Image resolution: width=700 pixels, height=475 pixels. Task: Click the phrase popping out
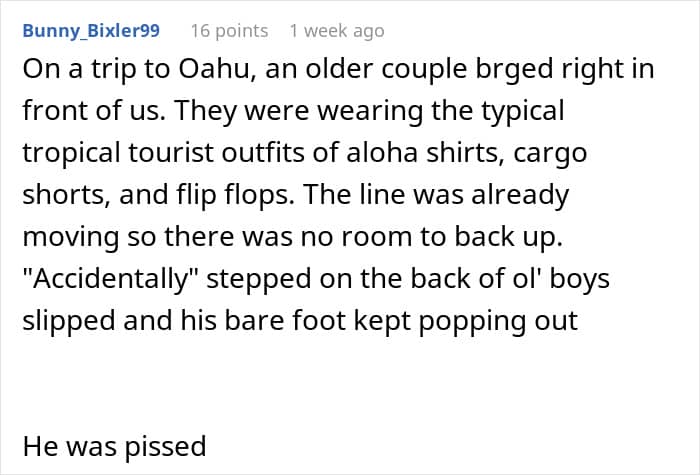(x=498, y=322)
